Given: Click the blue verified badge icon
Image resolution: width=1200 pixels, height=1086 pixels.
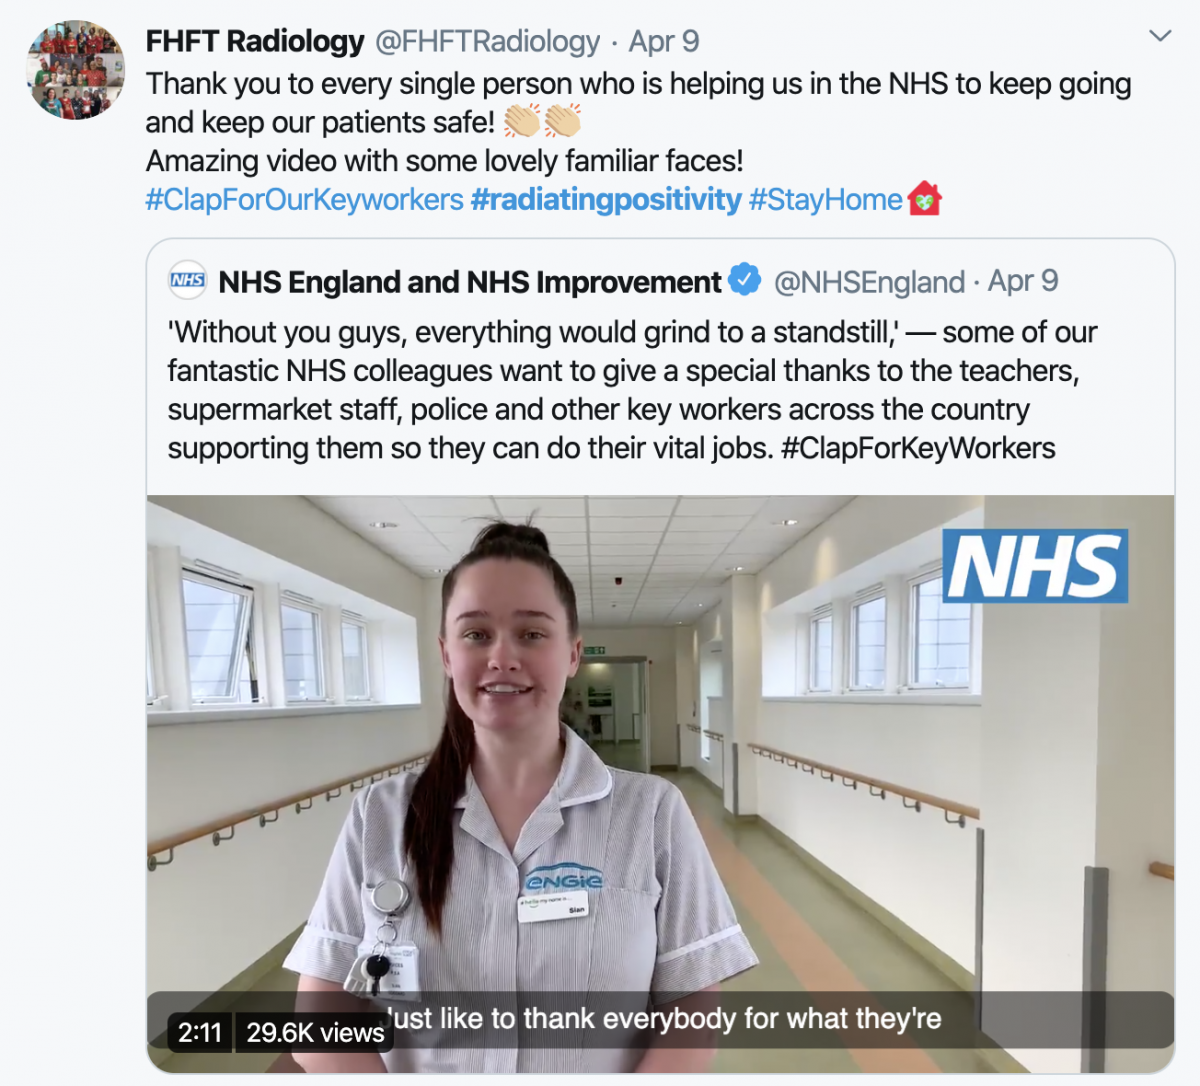Looking at the screenshot, I should 744,280.
